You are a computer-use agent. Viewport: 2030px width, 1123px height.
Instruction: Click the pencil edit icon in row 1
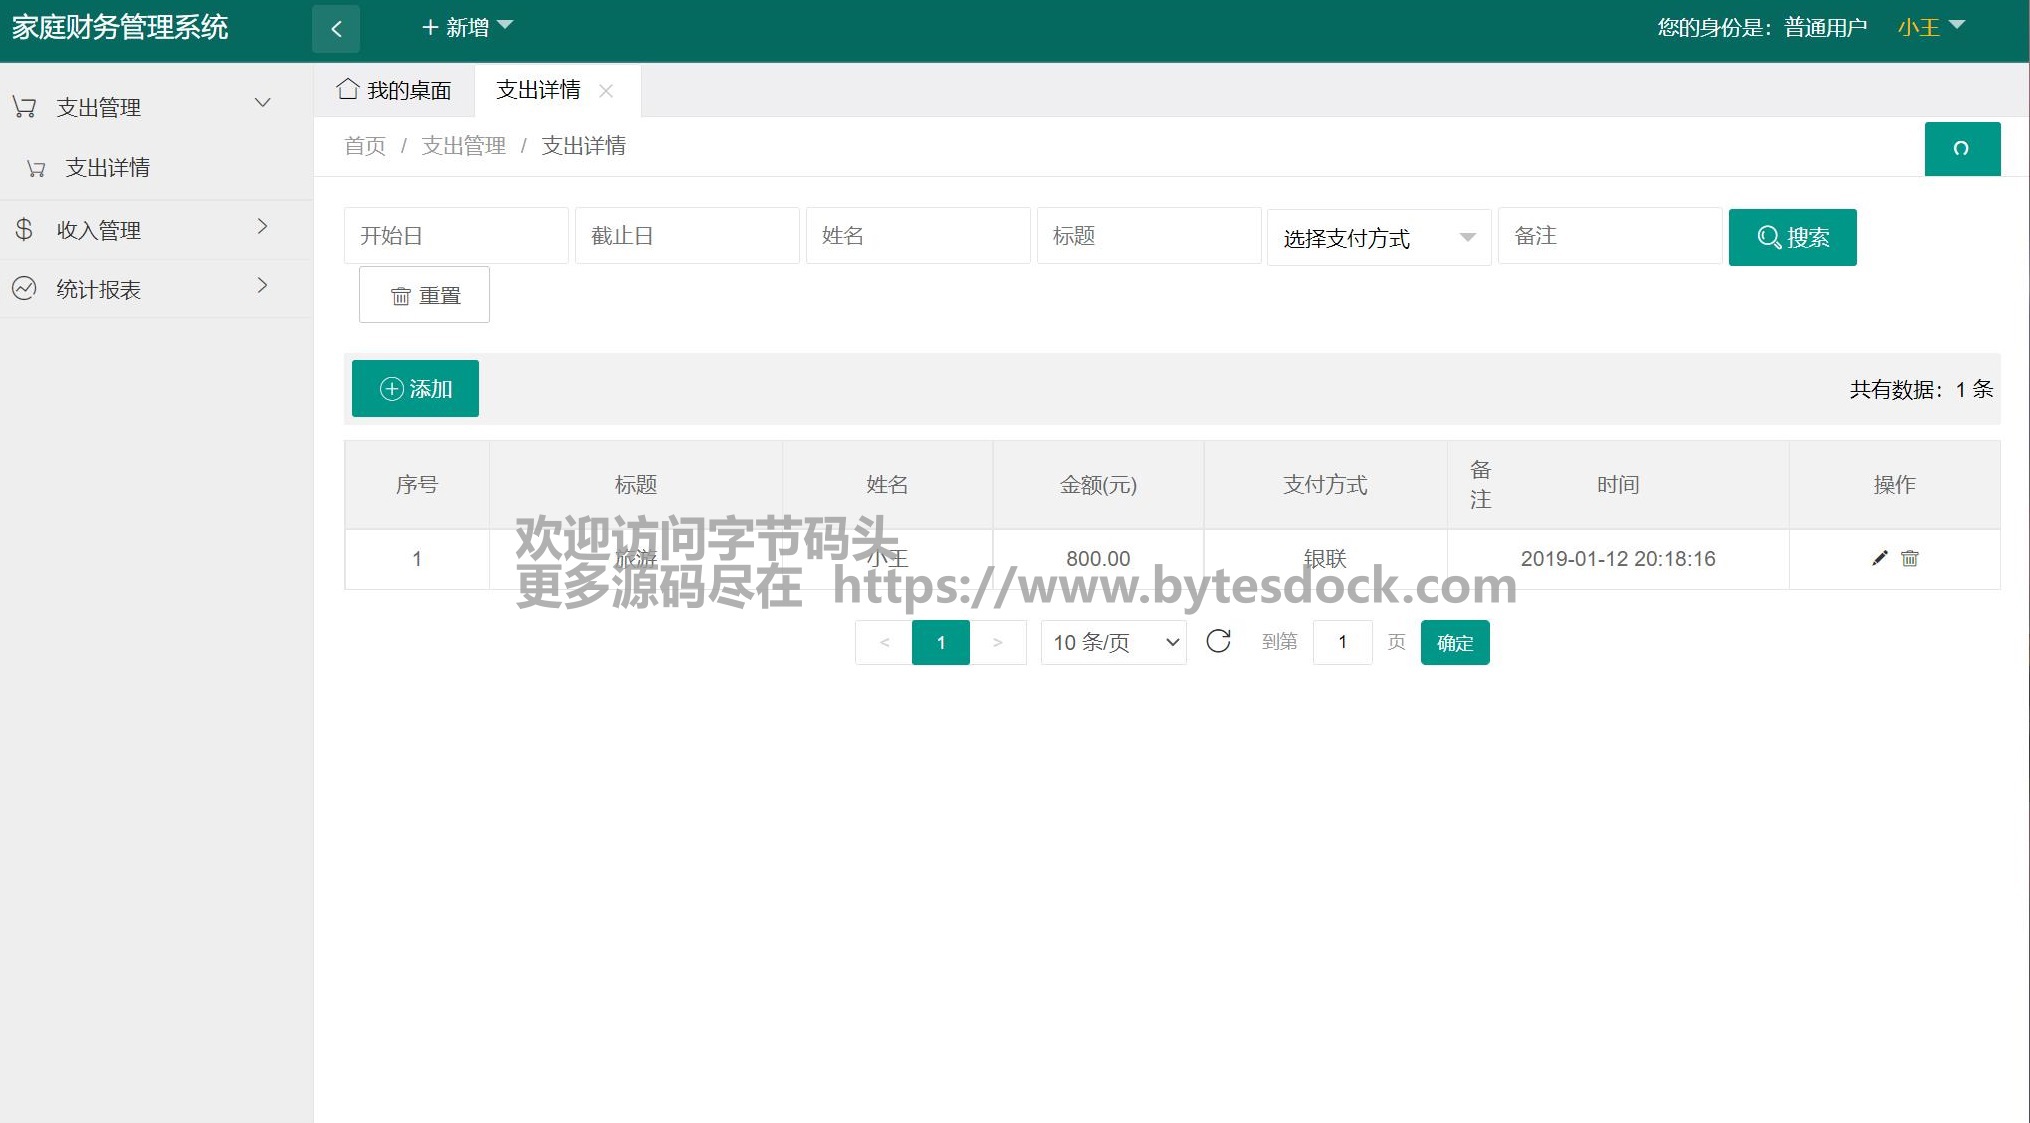1879,558
